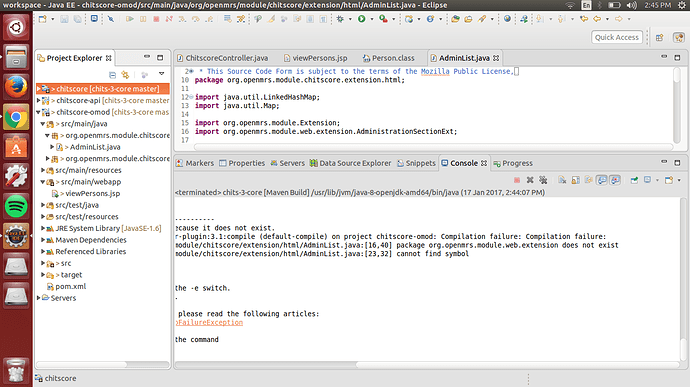The height and width of the screenshot is (387, 690).
Task: Click the Open Web Browser globe icon
Action: tap(507, 19)
